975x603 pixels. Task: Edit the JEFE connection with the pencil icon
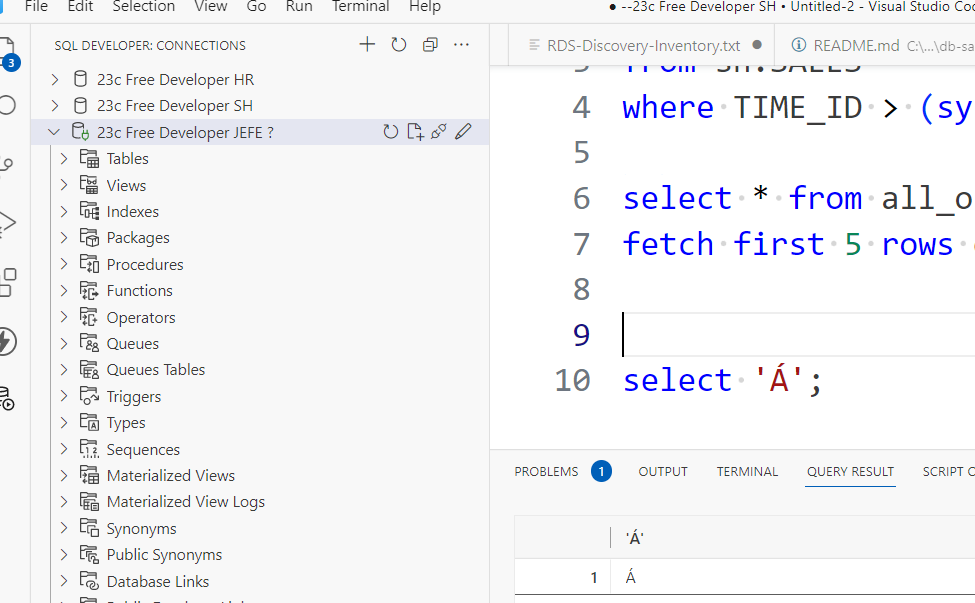click(x=463, y=132)
